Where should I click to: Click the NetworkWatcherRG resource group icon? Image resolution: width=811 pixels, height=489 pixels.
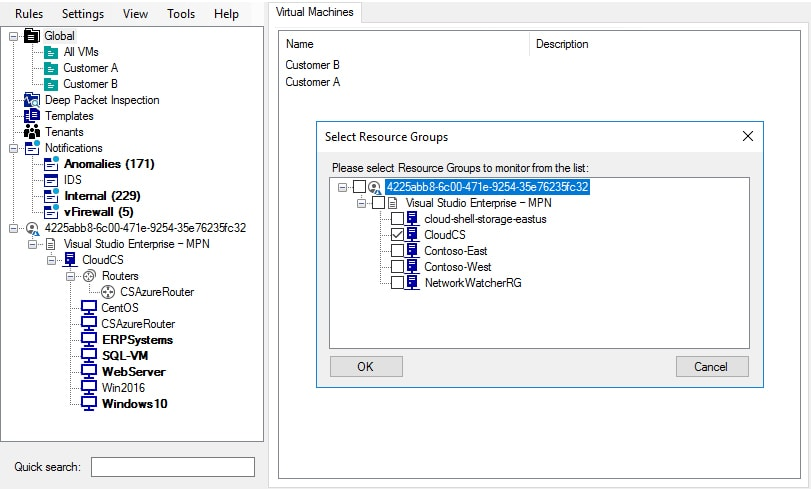pyautogui.click(x=412, y=283)
